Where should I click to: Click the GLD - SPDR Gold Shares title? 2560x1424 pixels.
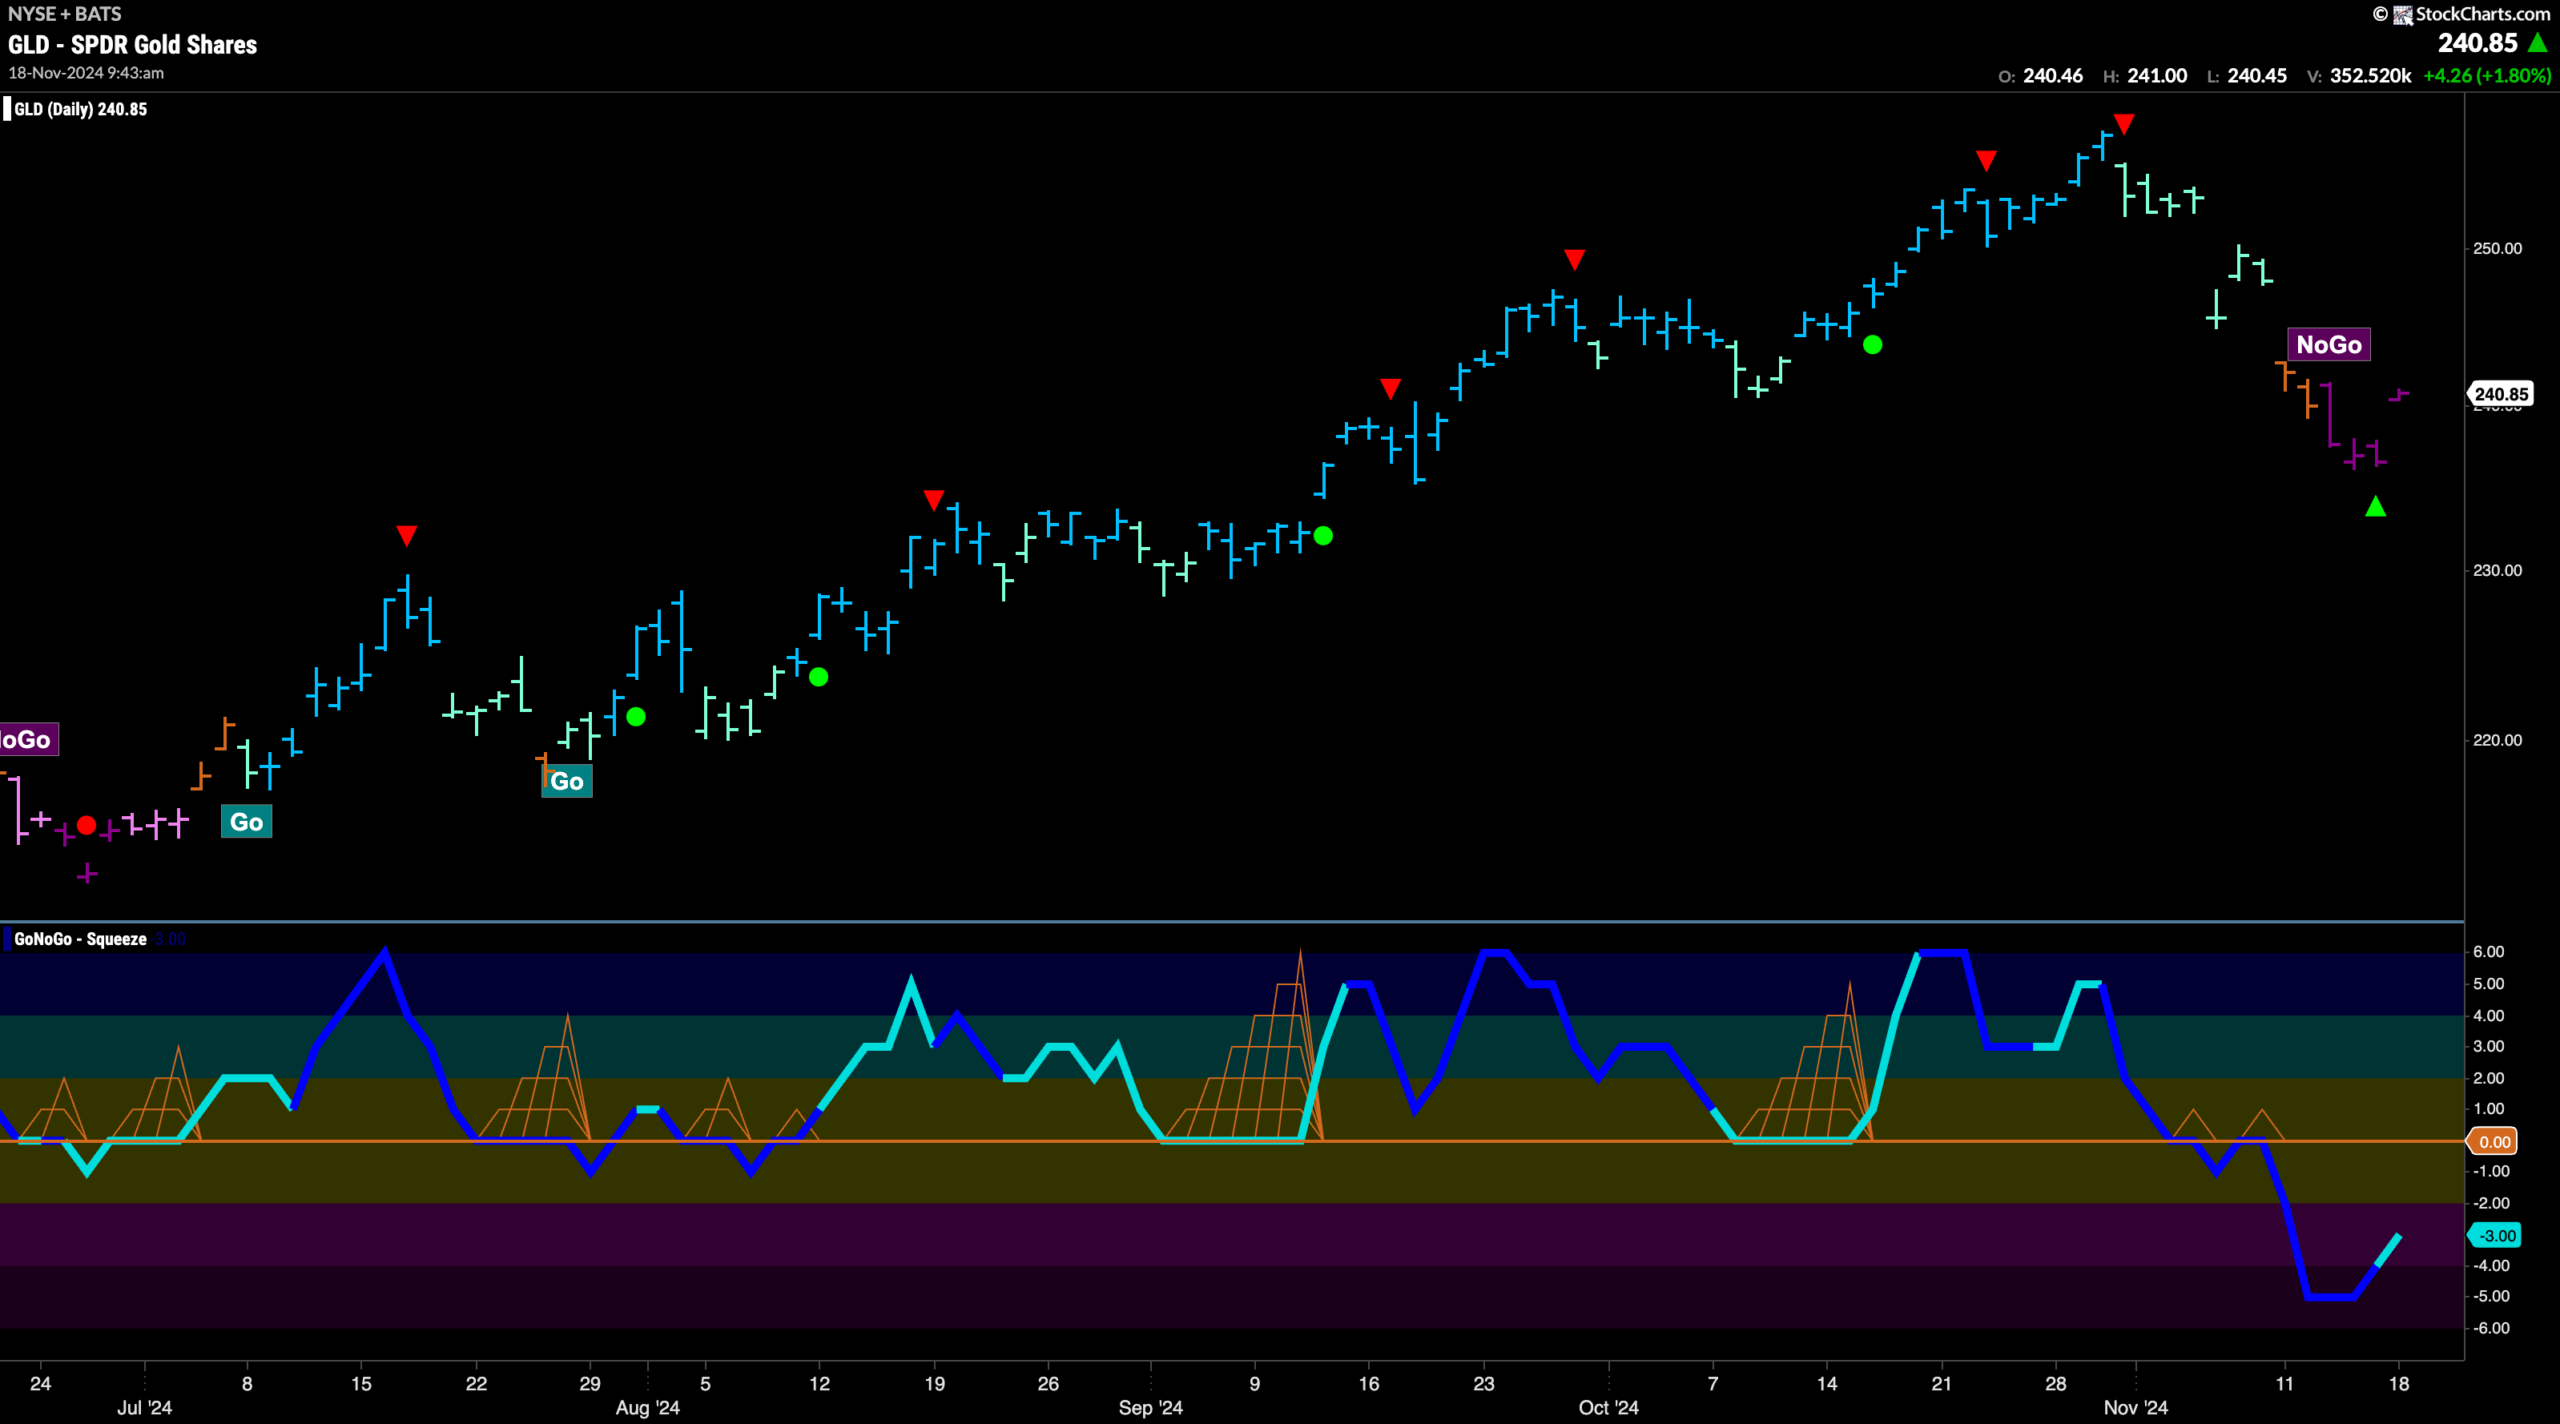tap(132, 45)
